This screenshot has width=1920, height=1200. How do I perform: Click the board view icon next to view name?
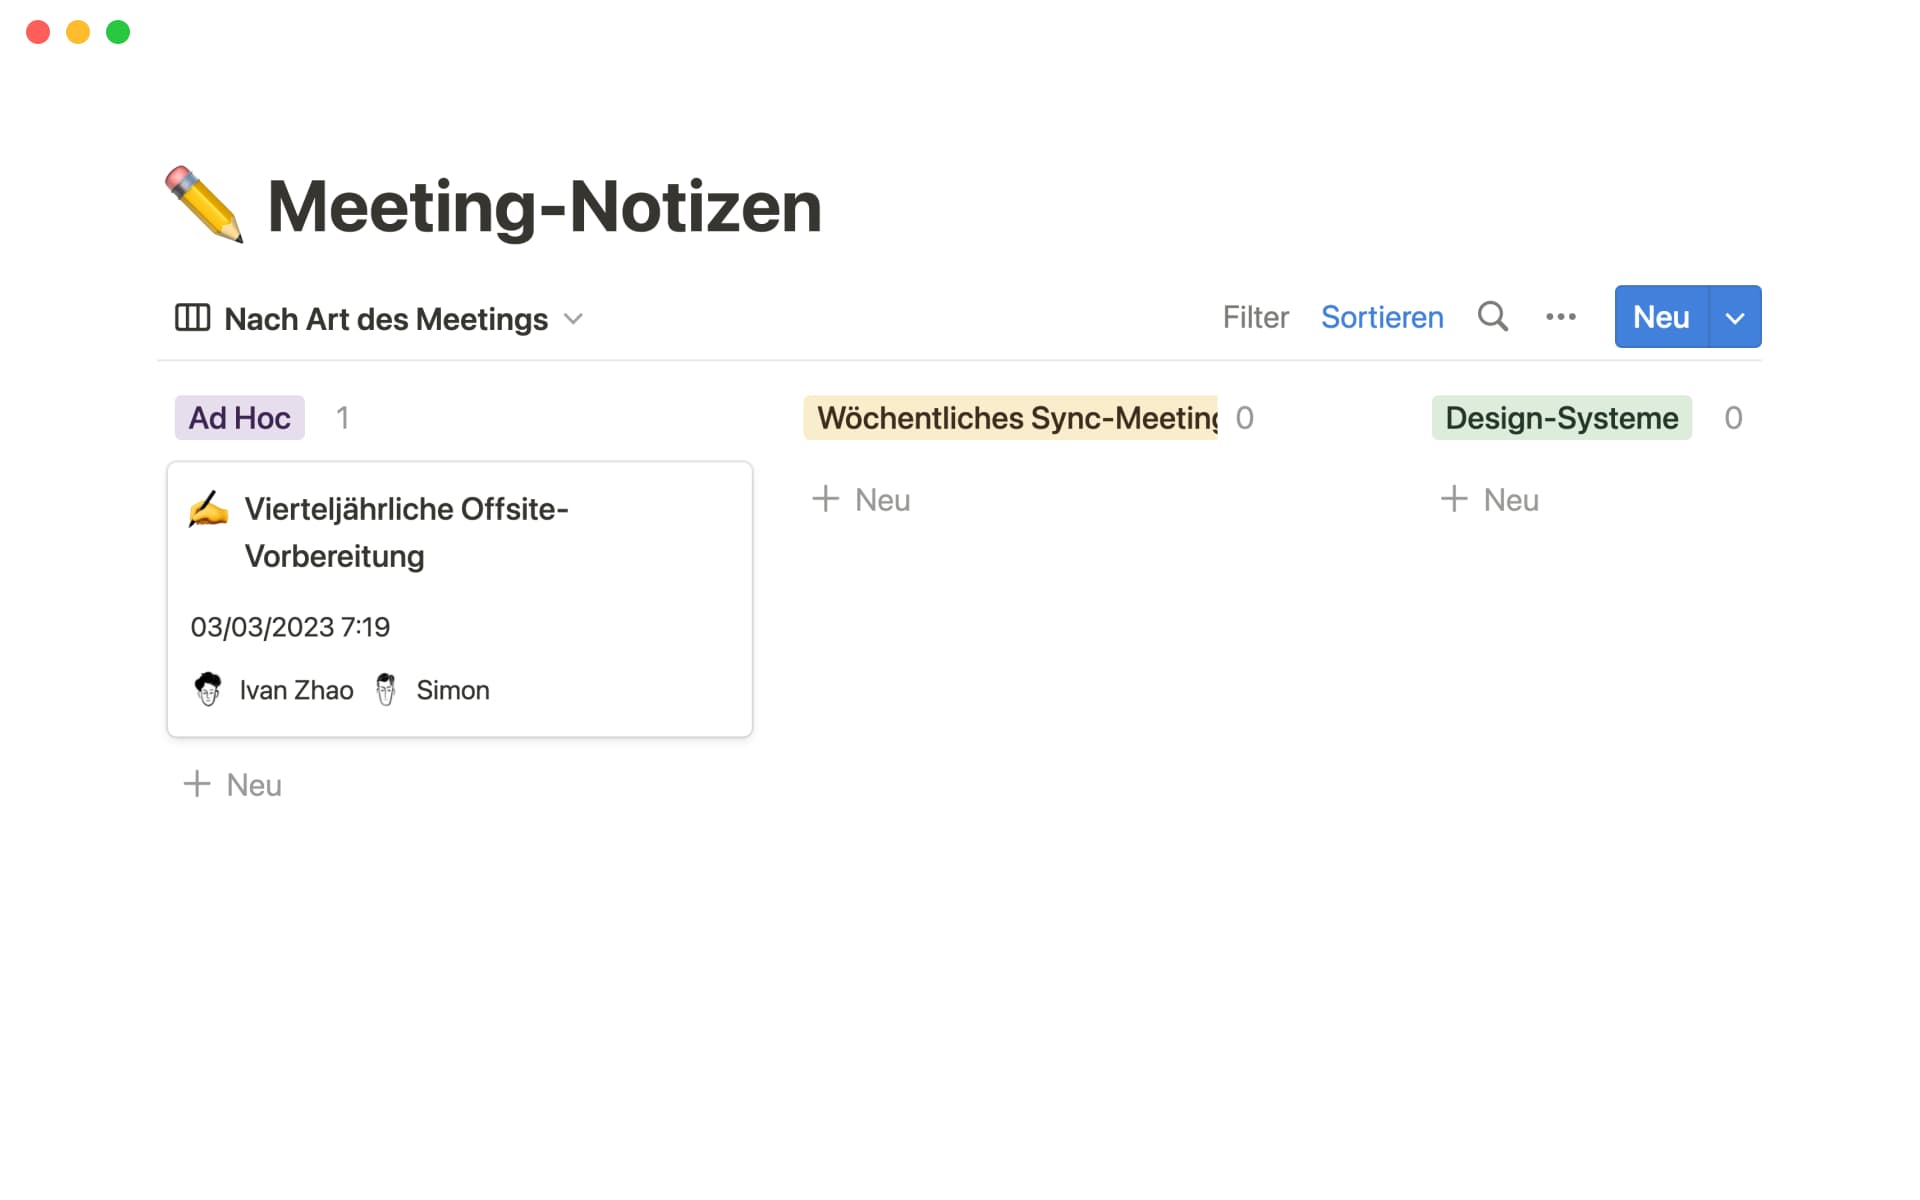pyautogui.click(x=193, y=318)
